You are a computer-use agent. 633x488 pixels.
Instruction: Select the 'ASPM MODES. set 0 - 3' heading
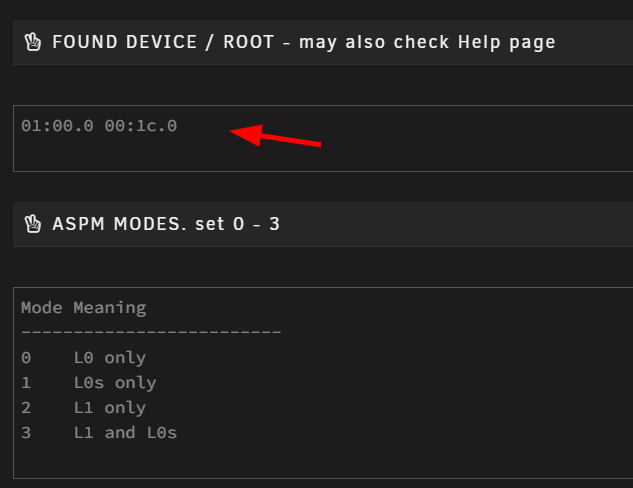pyautogui.click(x=166, y=224)
